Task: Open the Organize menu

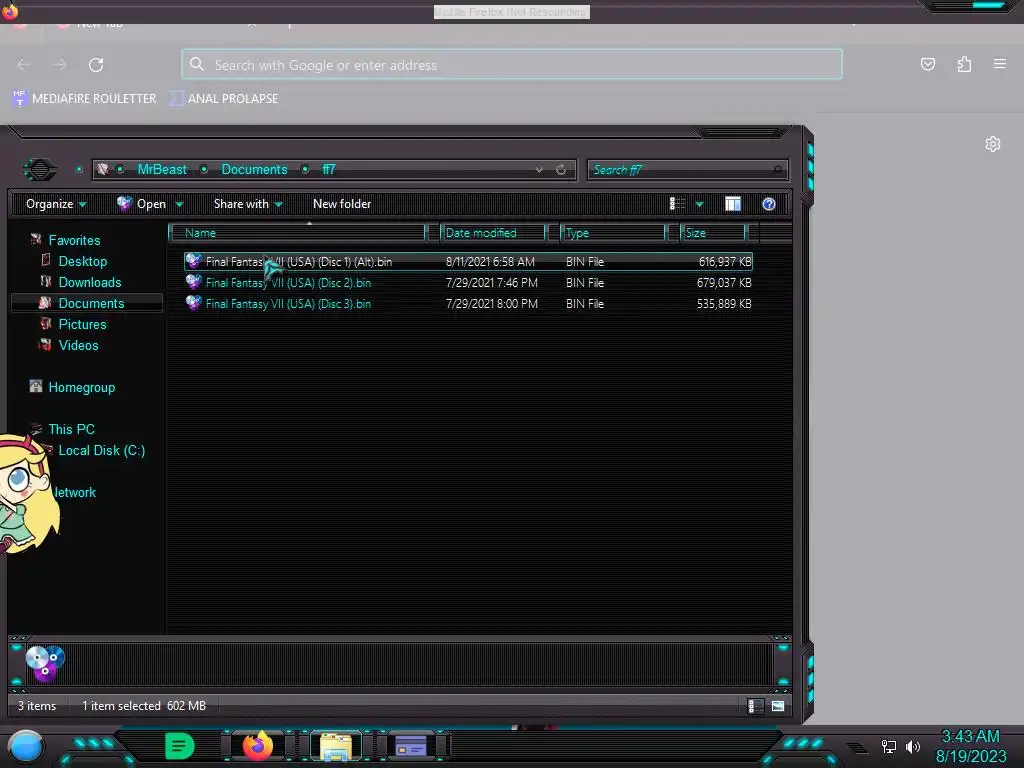Action: pyautogui.click(x=56, y=204)
